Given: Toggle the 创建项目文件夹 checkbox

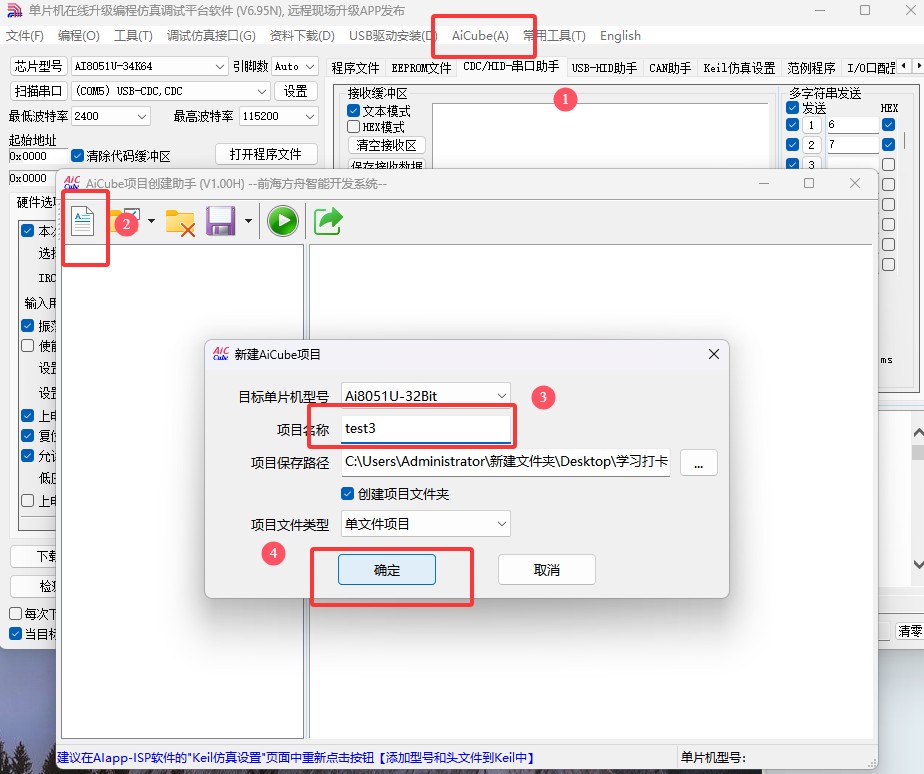Looking at the screenshot, I should pyautogui.click(x=348, y=493).
